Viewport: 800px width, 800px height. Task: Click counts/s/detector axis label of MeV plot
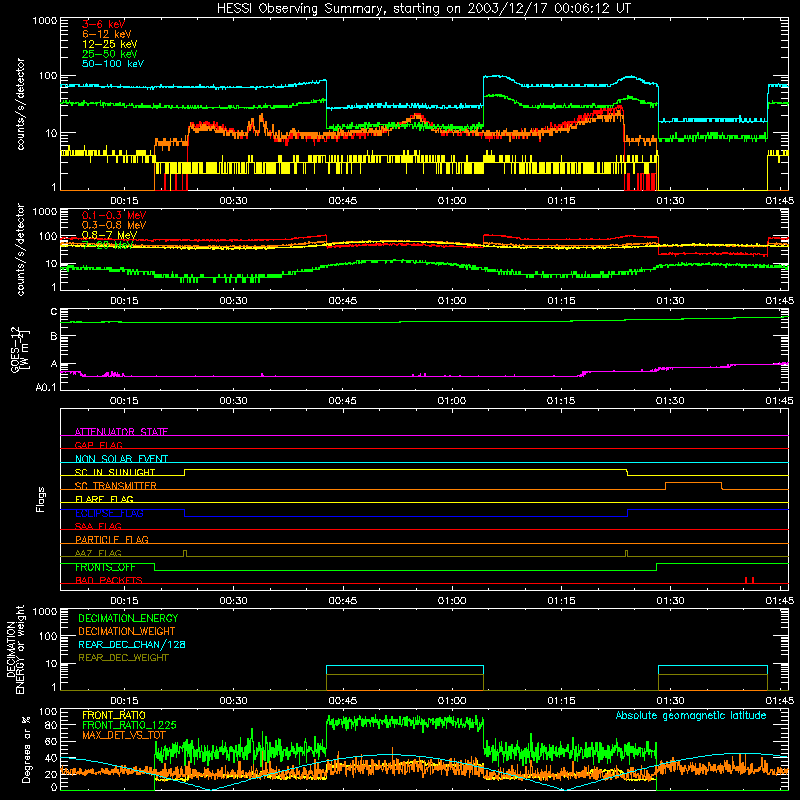point(20,249)
